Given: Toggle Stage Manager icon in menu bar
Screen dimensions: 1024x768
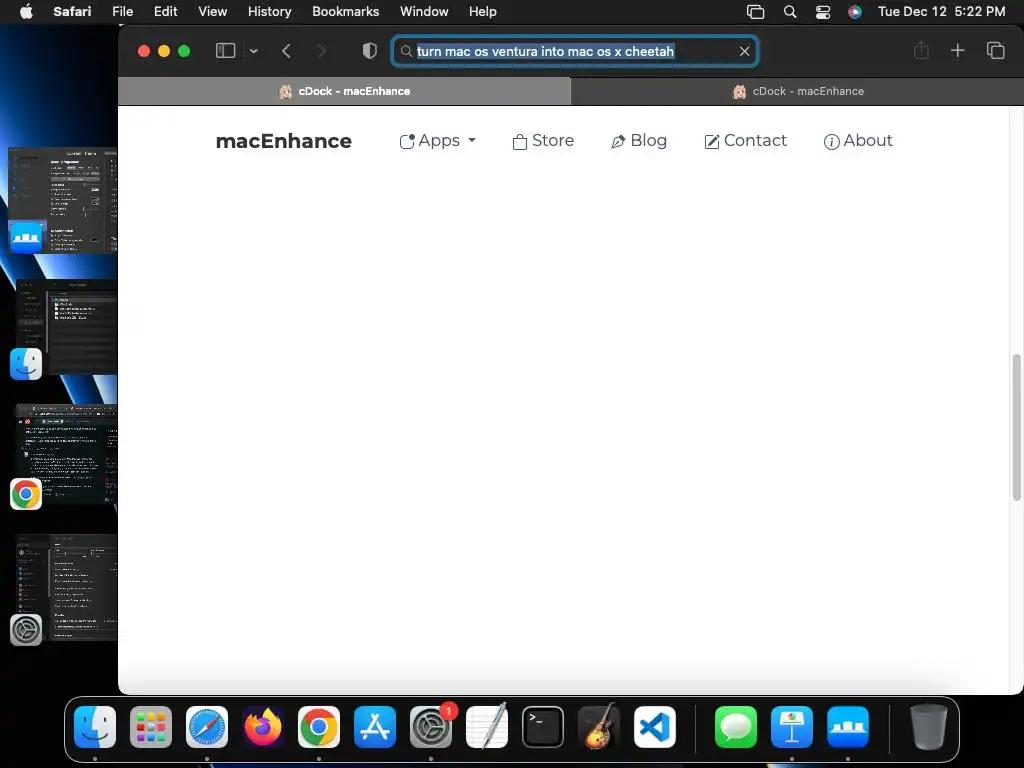Looking at the screenshot, I should click(x=756, y=12).
